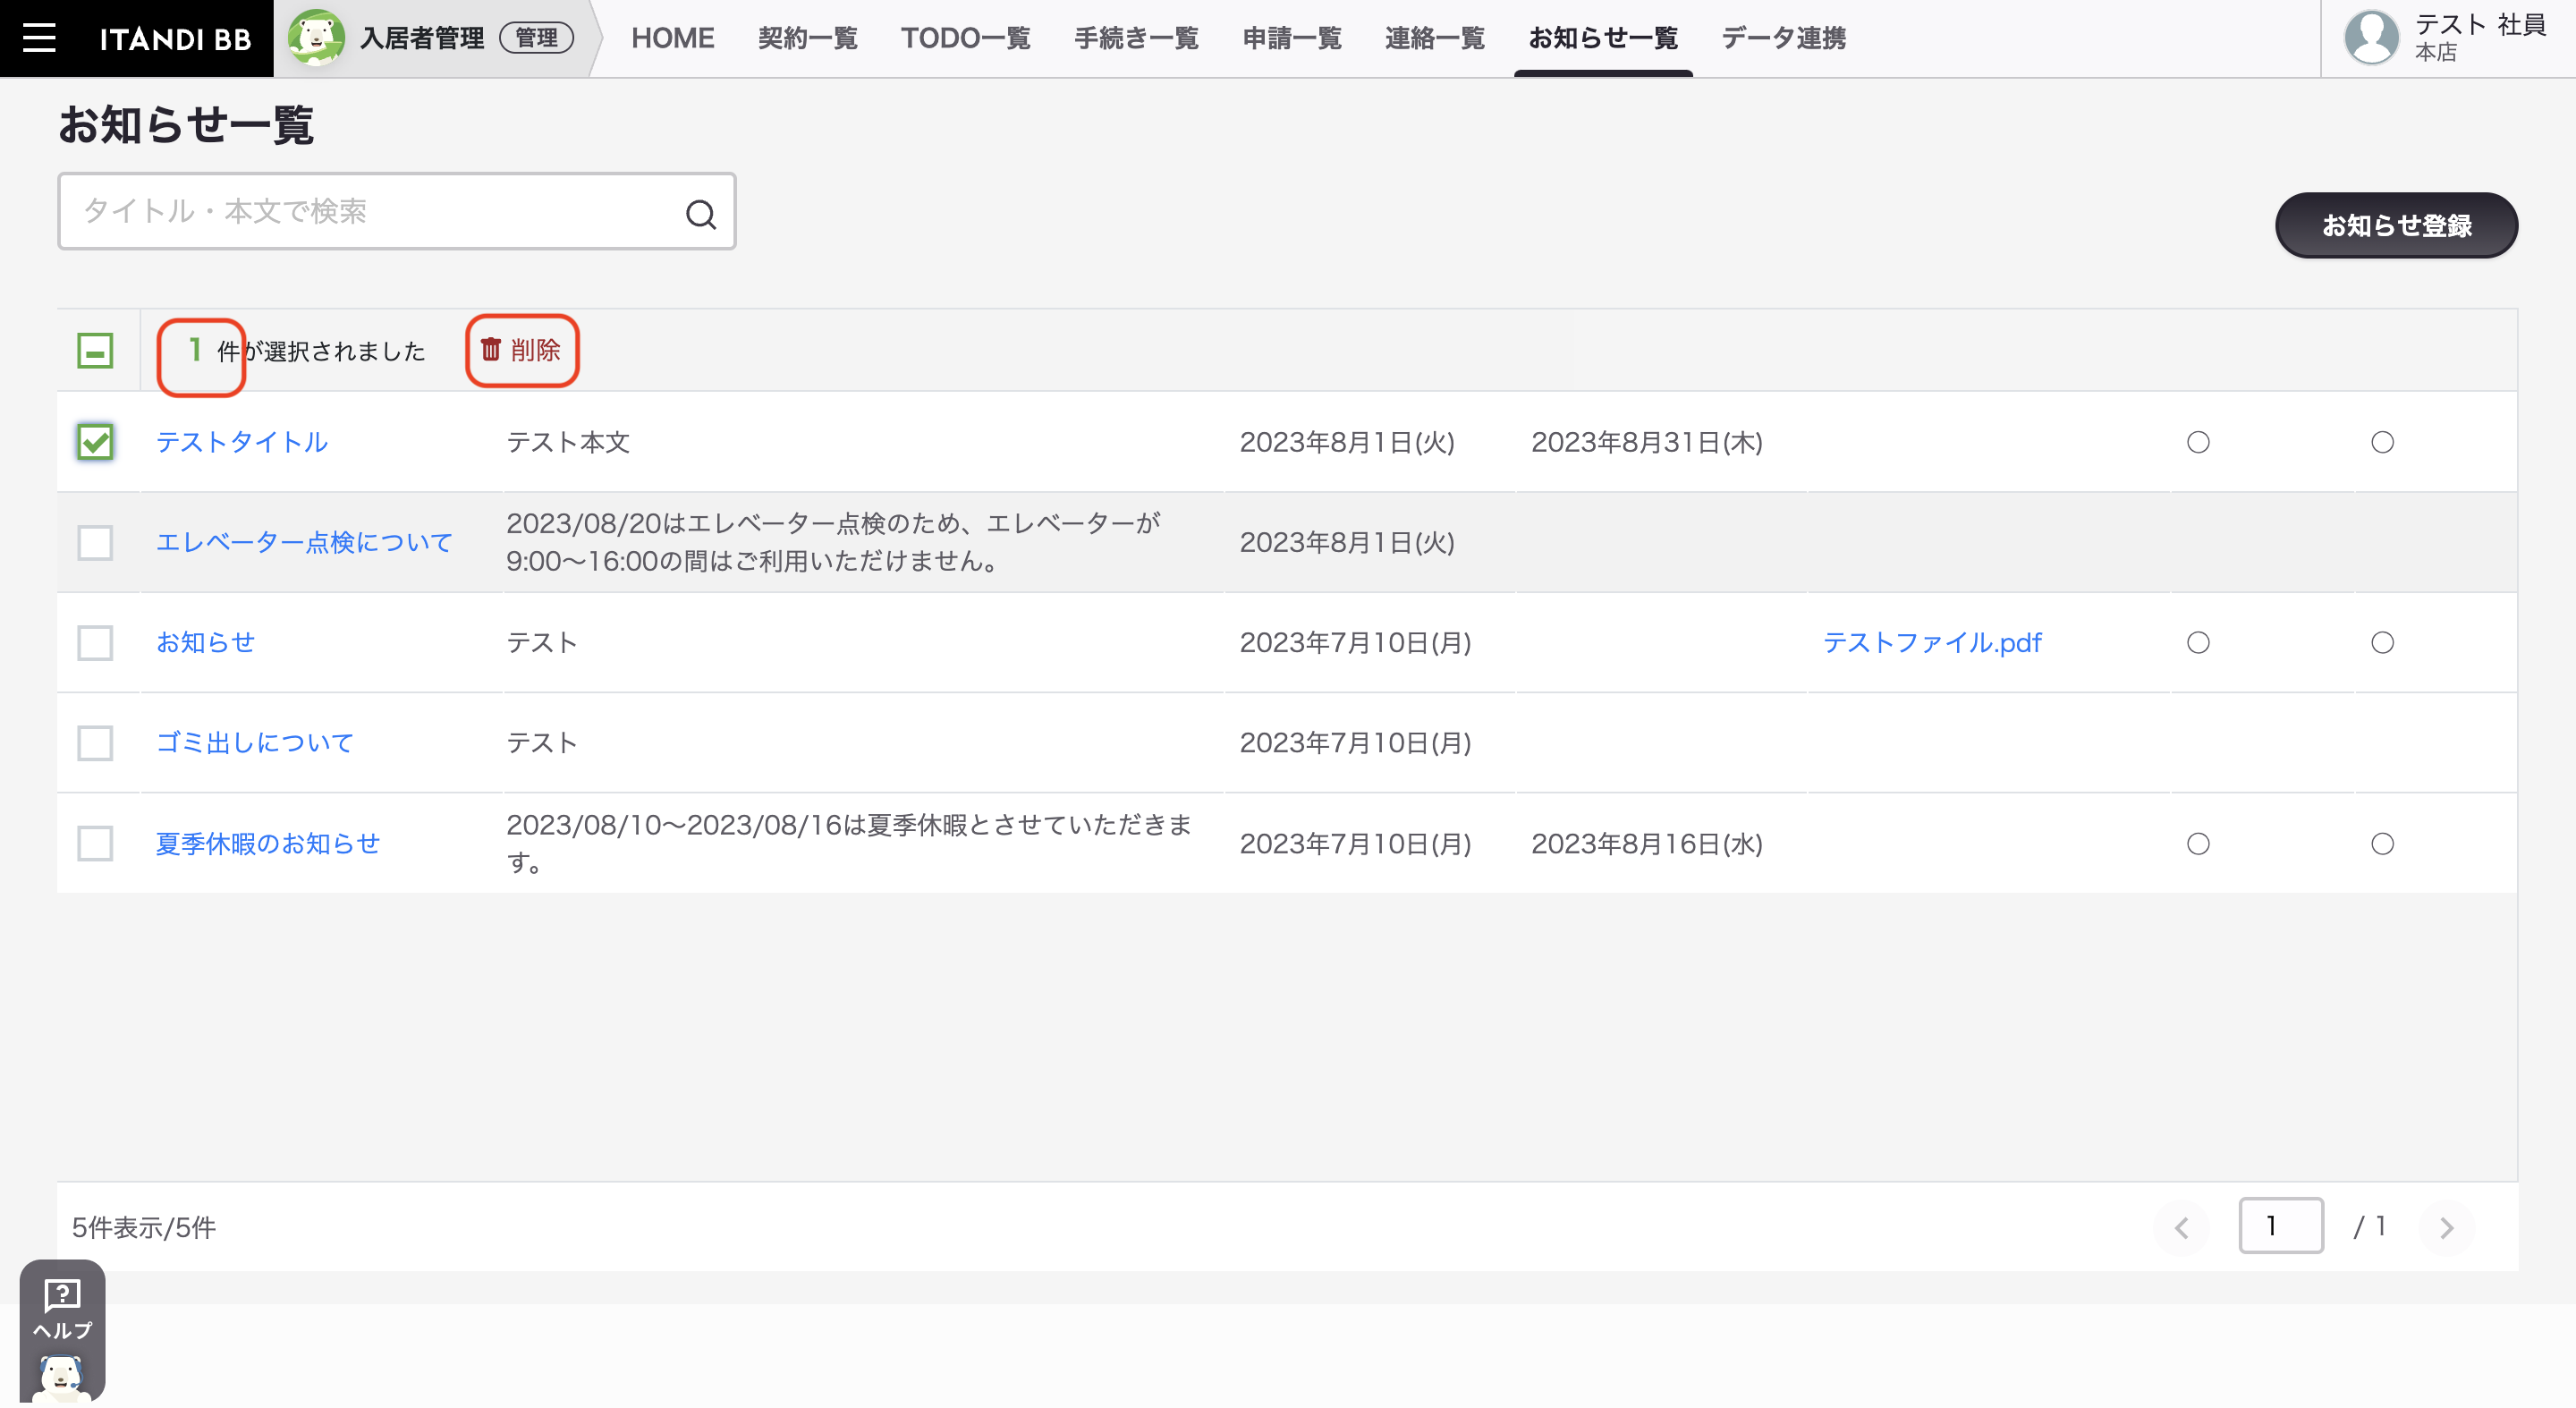Image resolution: width=2576 pixels, height=1408 pixels.
Task: Uncheck the テストタイトル row checkbox
Action: coord(95,442)
